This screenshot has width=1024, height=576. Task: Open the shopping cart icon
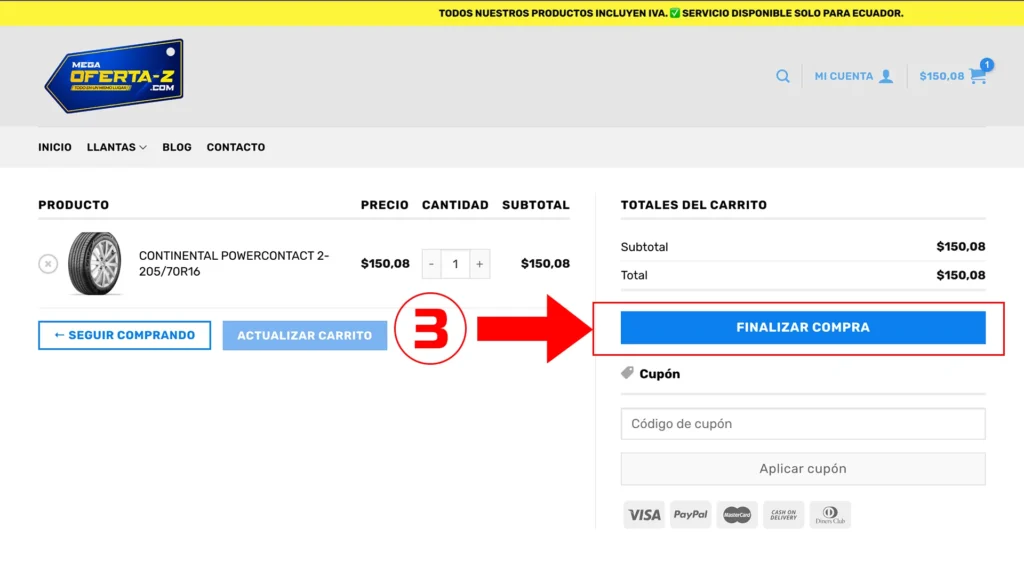click(x=977, y=75)
